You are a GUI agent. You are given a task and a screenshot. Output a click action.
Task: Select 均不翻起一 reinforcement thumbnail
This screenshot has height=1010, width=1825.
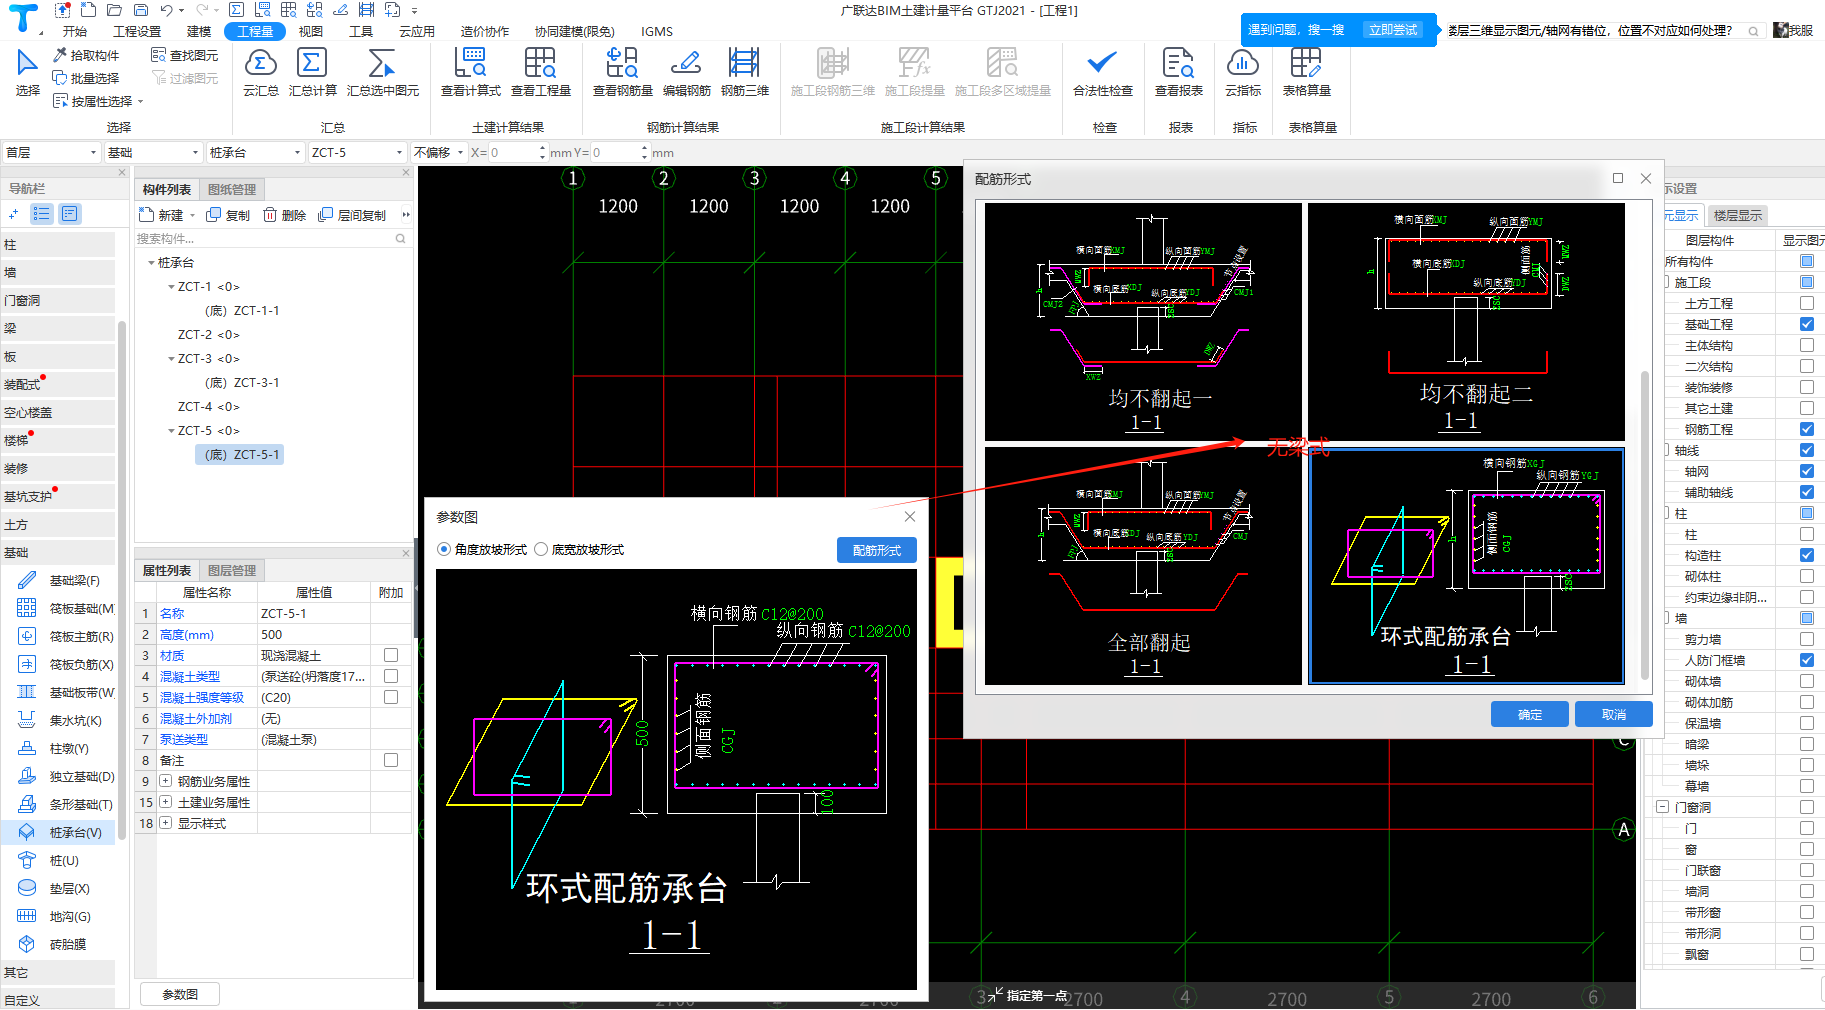pos(1143,322)
